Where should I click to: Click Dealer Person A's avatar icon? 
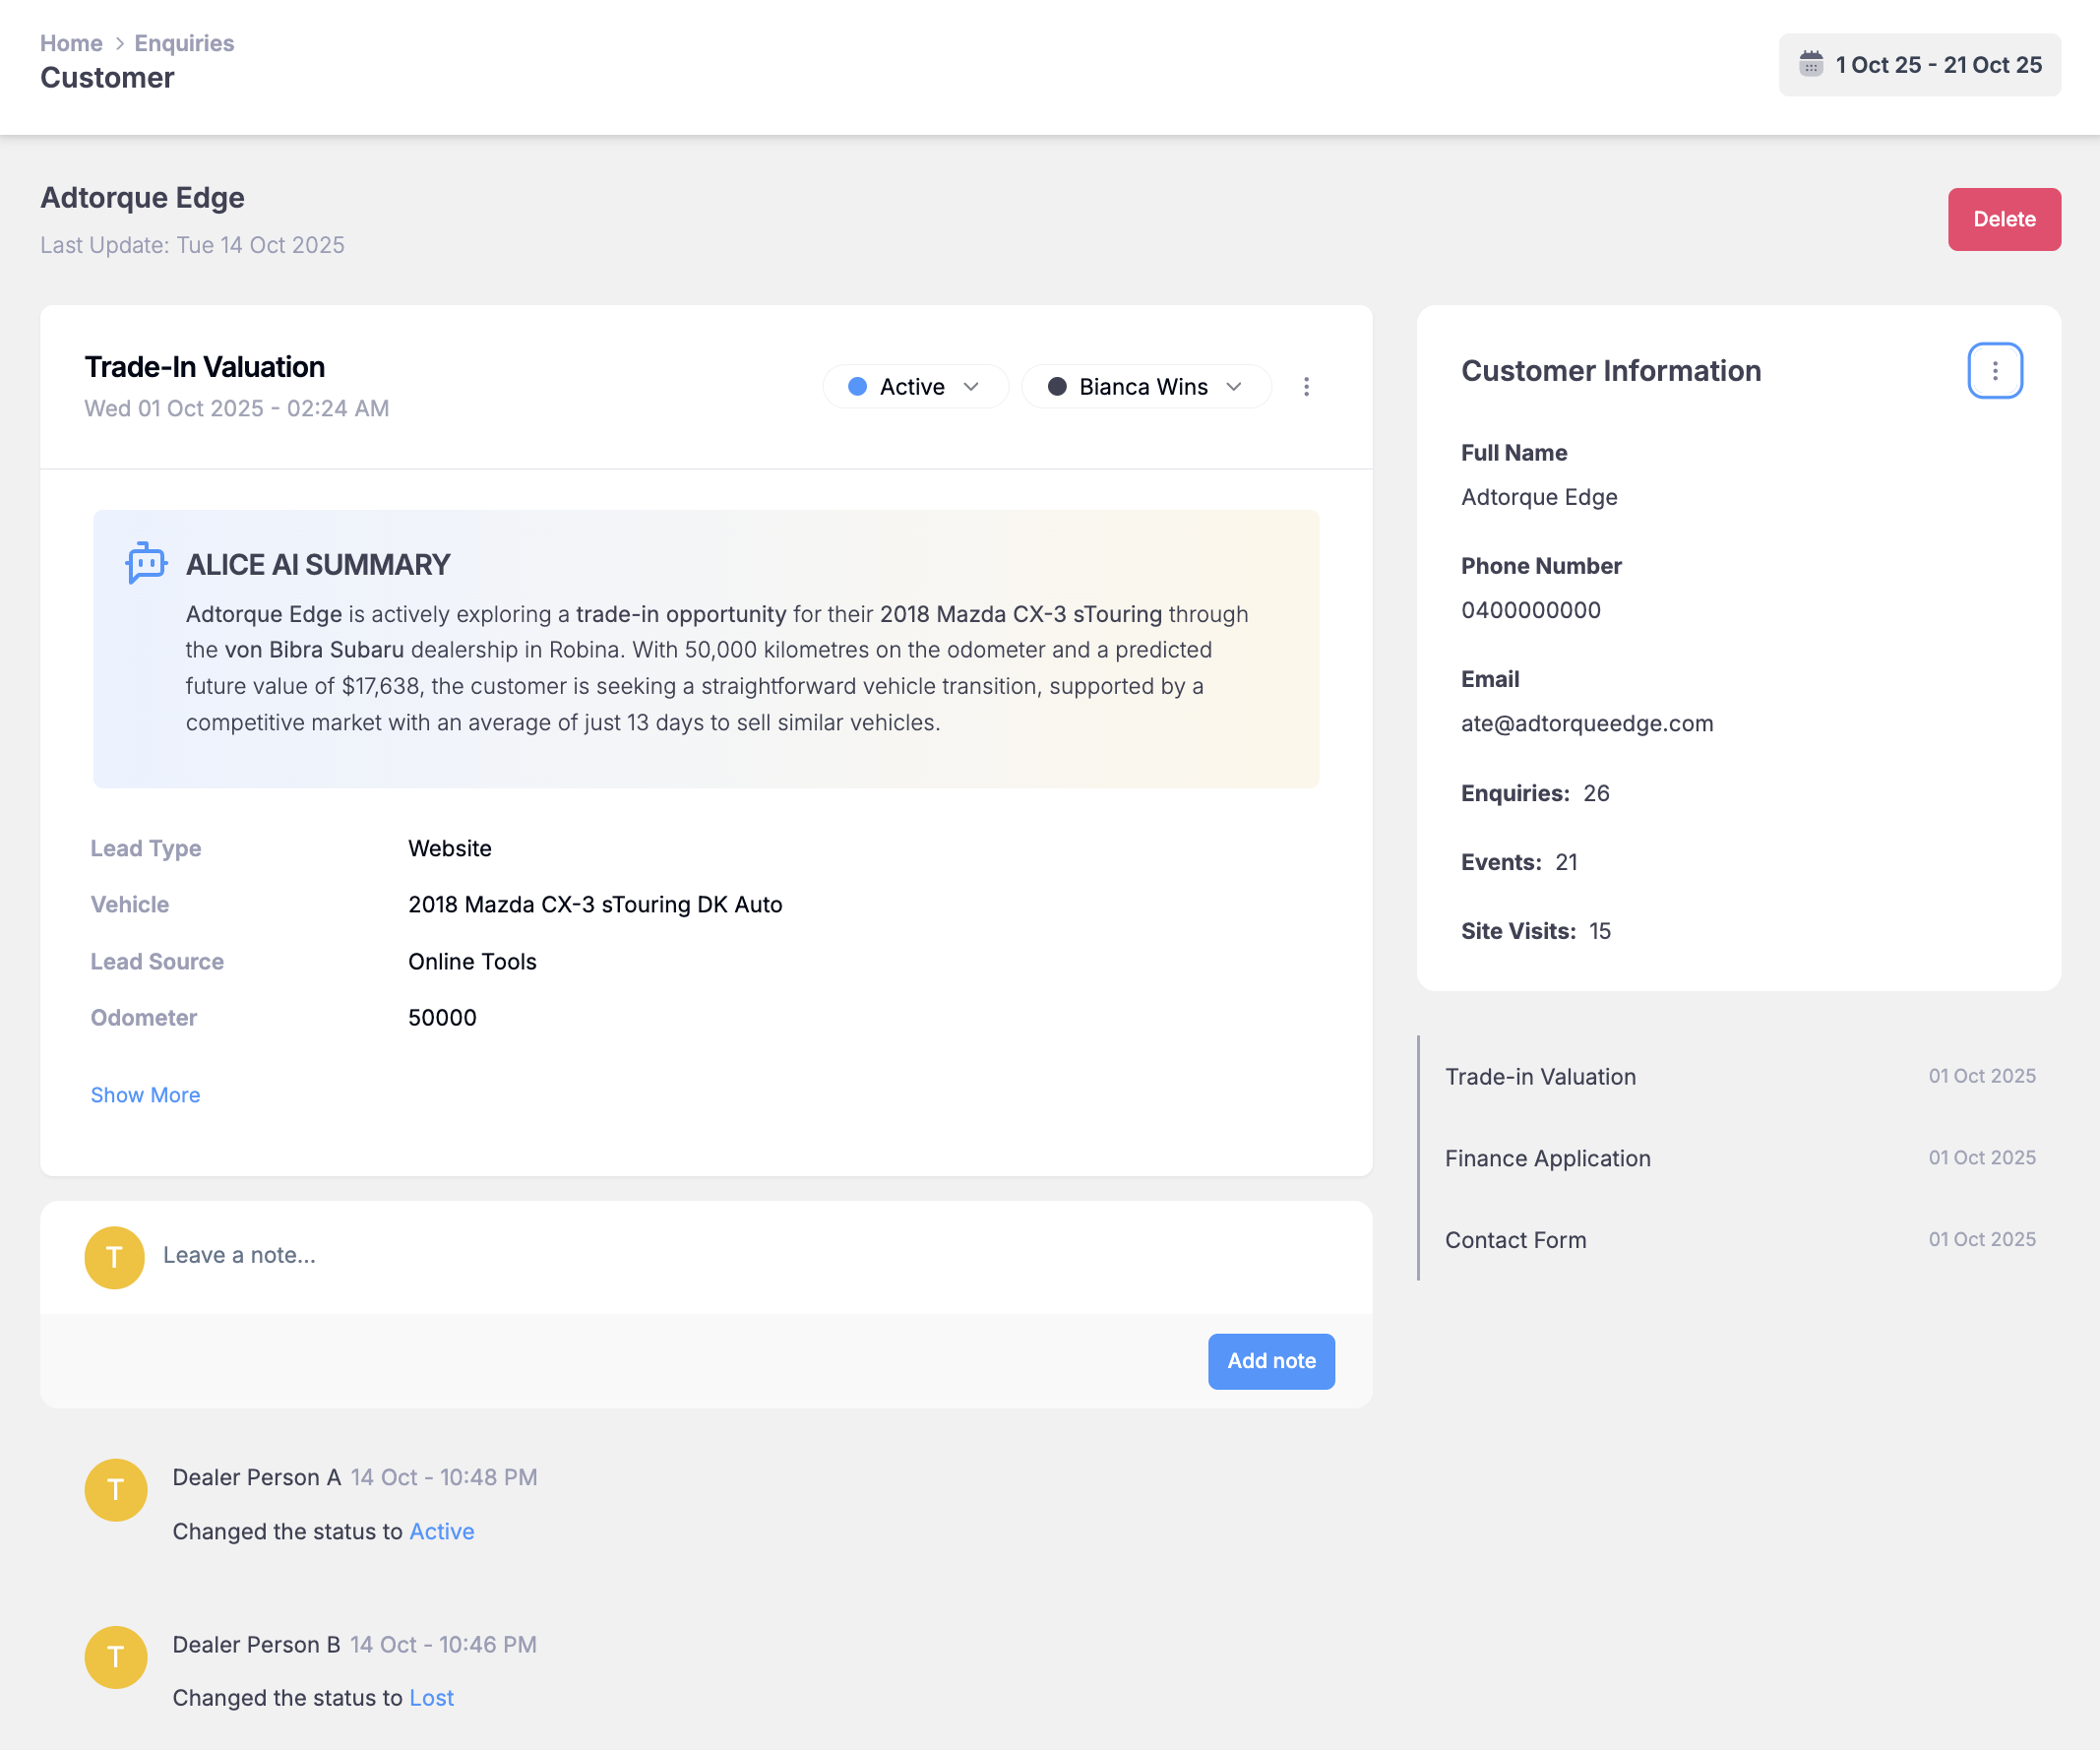point(115,1489)
